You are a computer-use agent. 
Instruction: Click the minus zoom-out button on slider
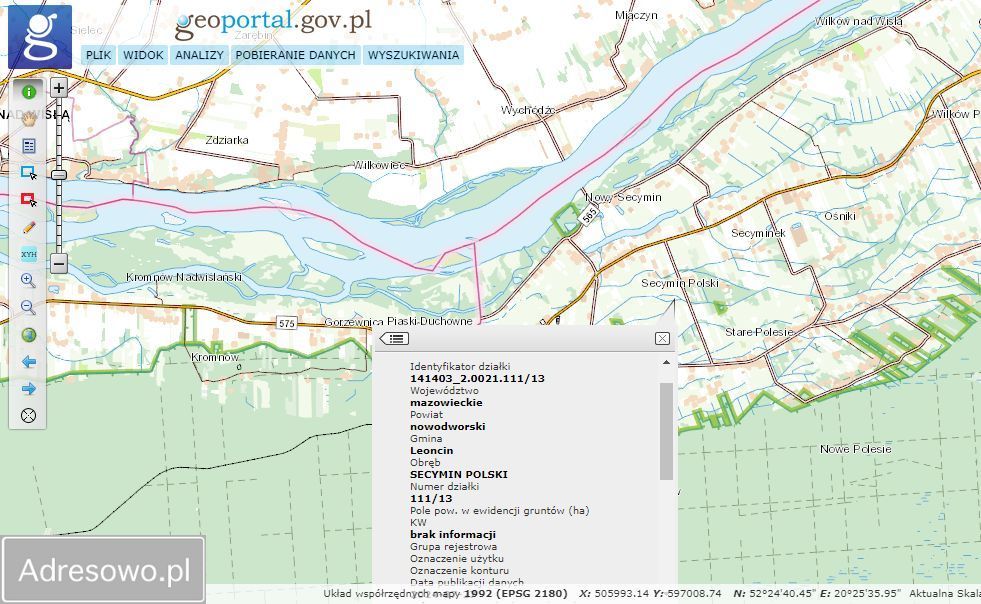59,264
